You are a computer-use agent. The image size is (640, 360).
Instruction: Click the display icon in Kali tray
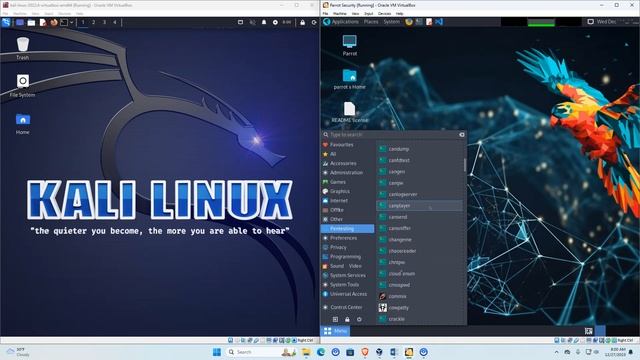click(240, 22)
